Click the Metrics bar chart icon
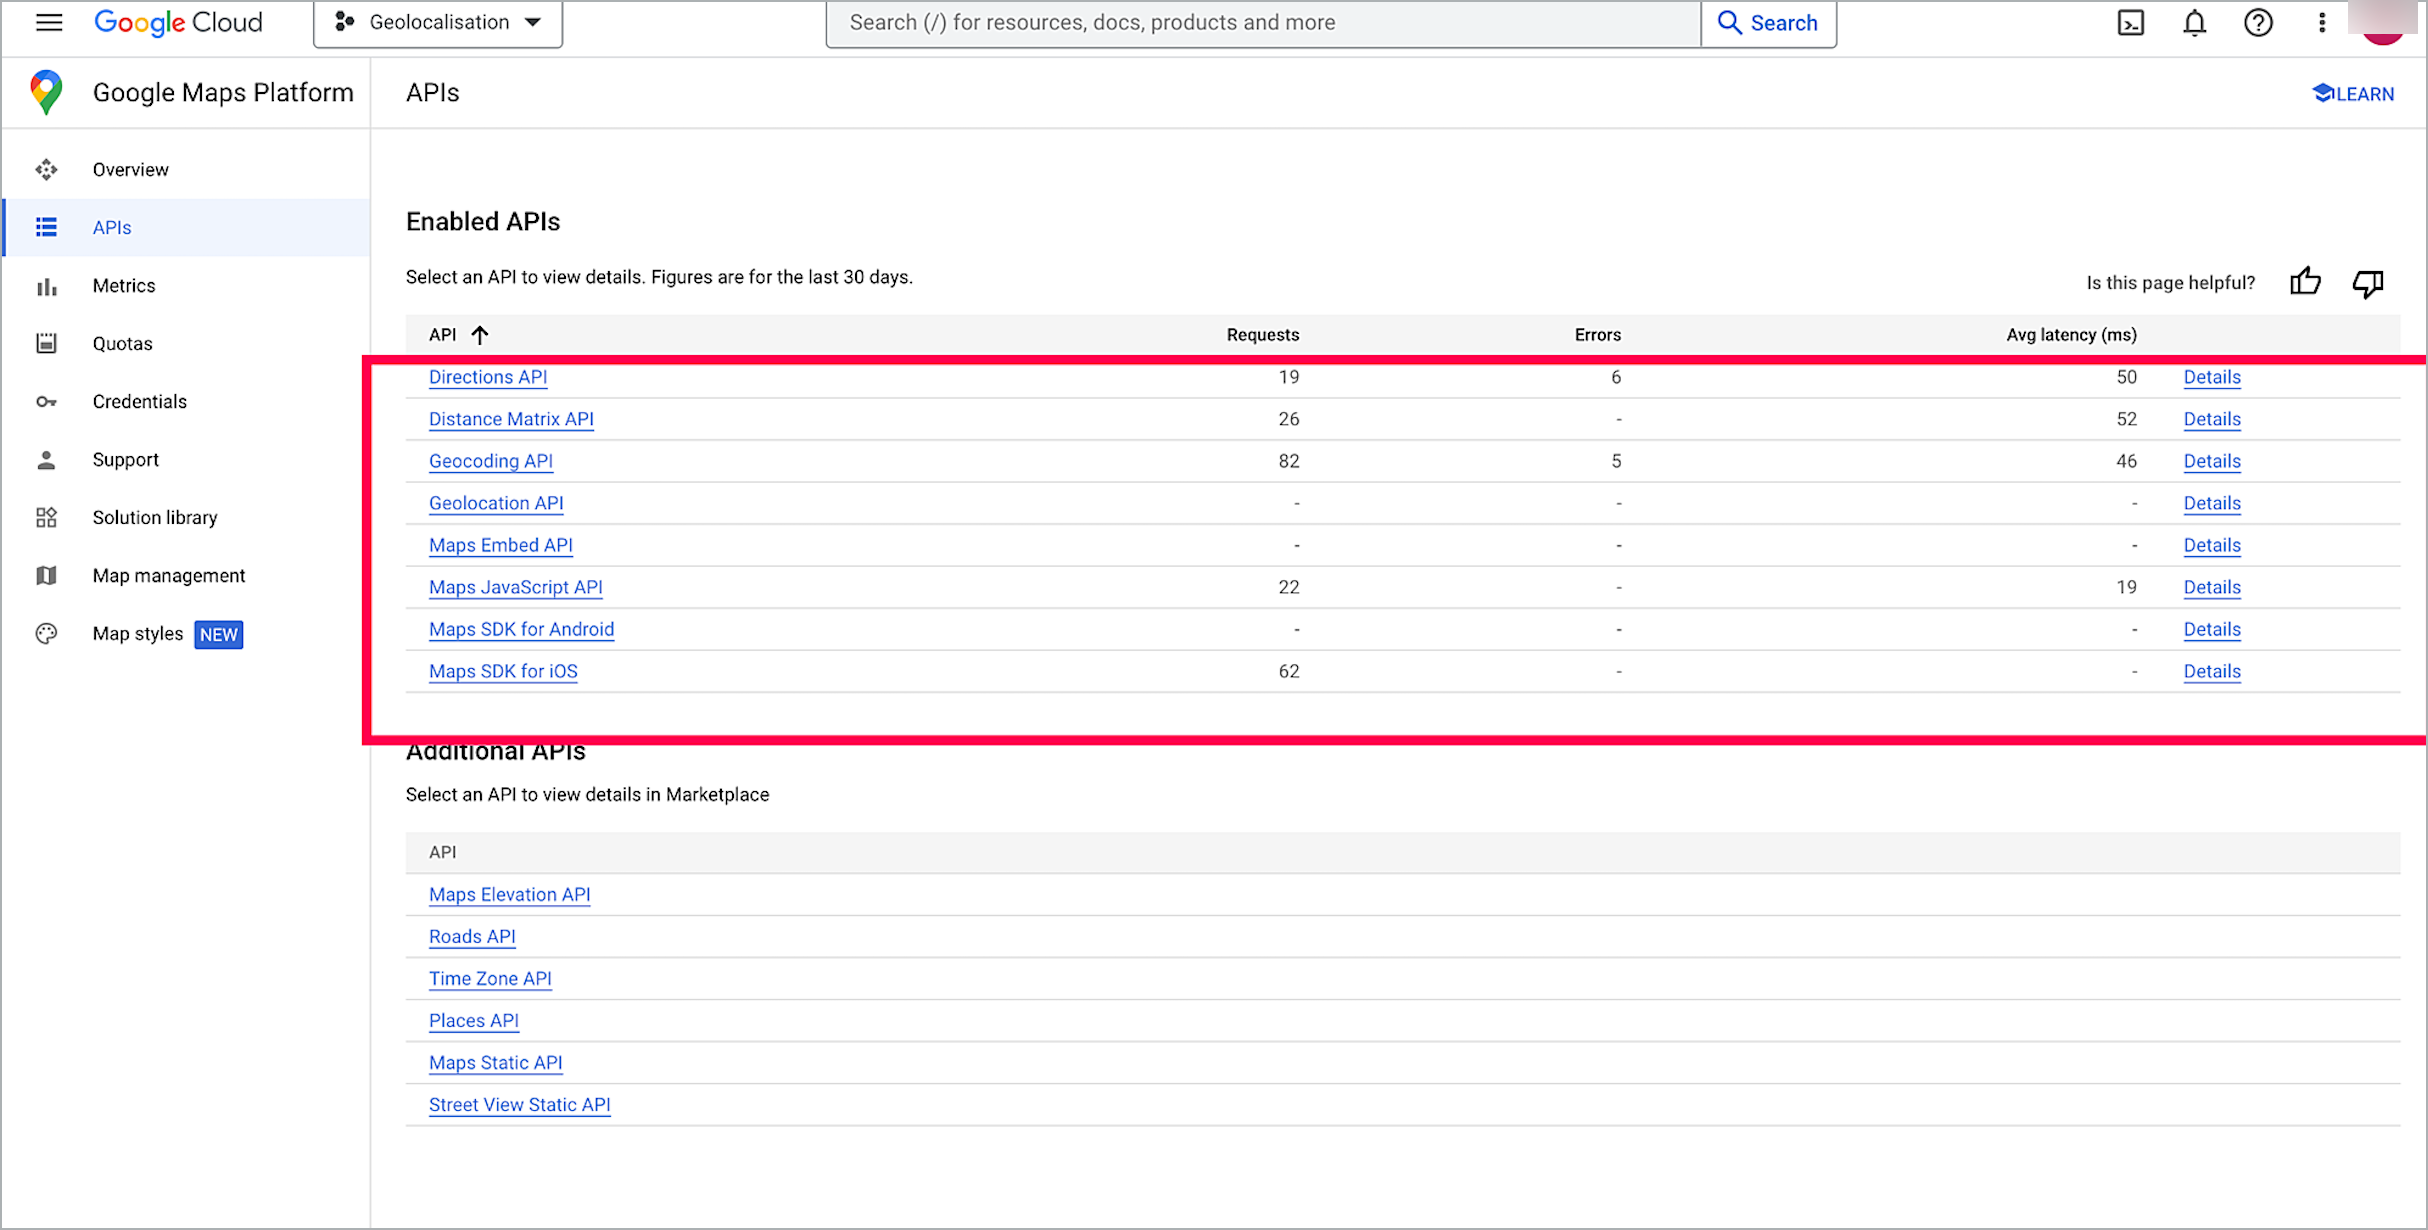 46,287
